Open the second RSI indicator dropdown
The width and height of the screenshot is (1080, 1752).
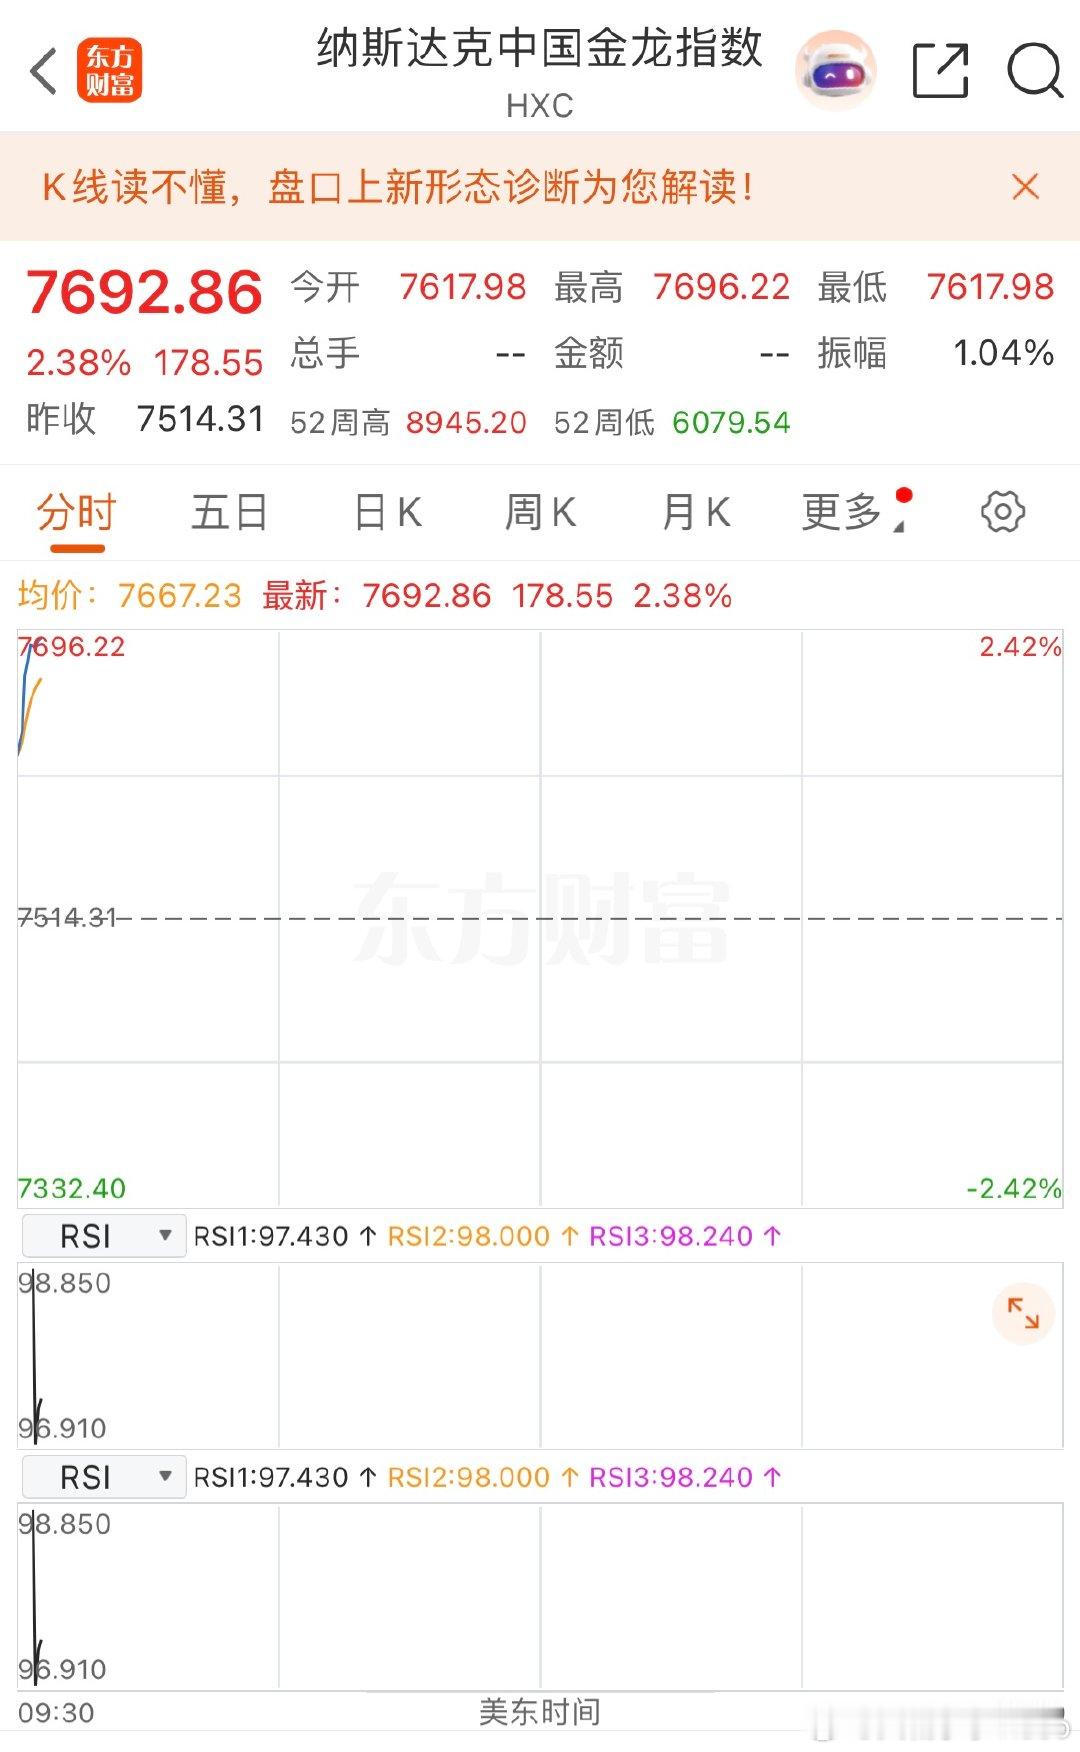tap(104, 1477)
